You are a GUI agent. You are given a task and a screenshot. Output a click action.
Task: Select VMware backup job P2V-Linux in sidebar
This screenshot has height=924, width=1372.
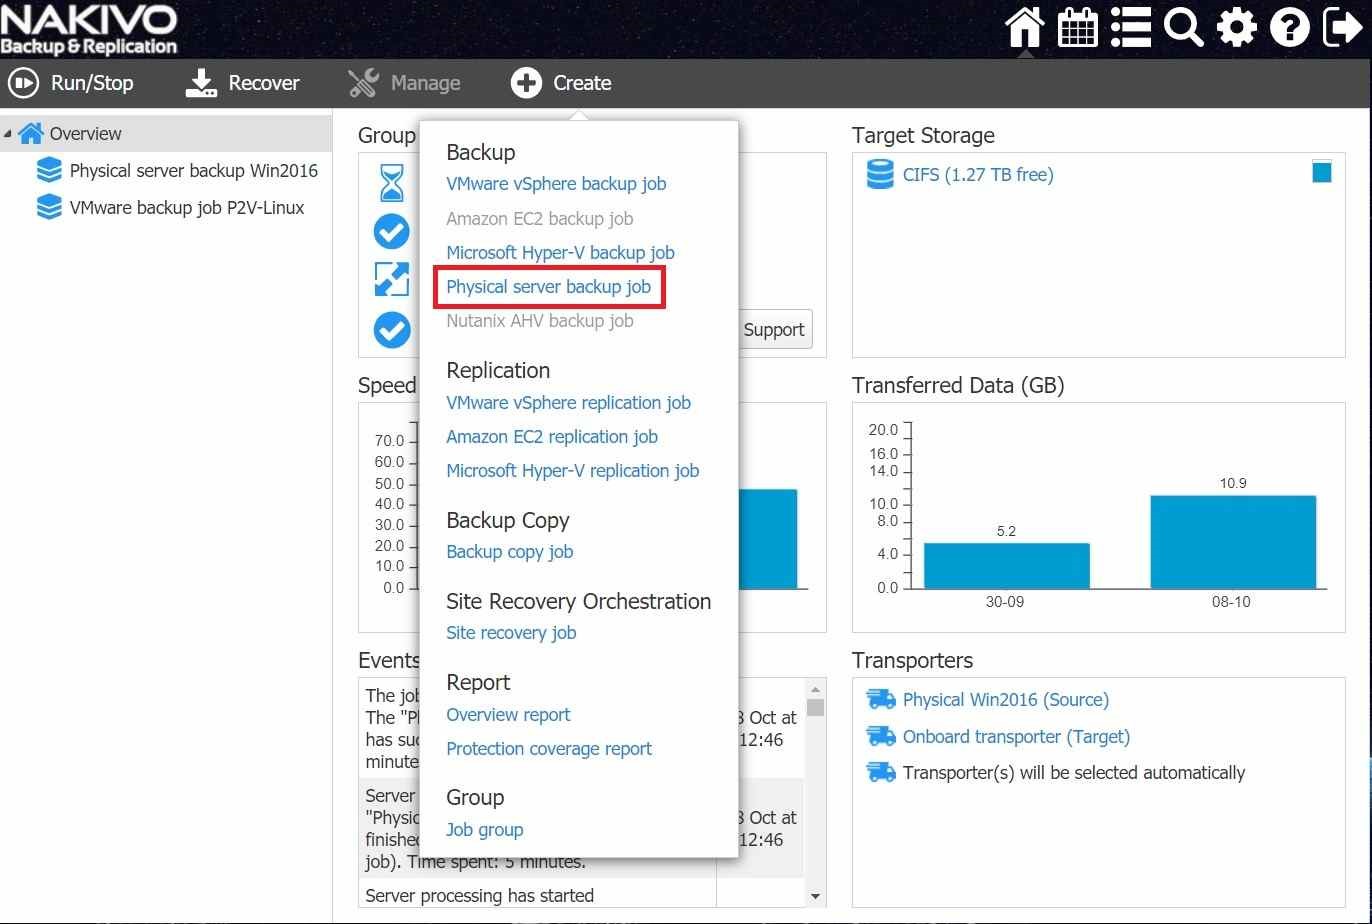(x=187, y=207)
